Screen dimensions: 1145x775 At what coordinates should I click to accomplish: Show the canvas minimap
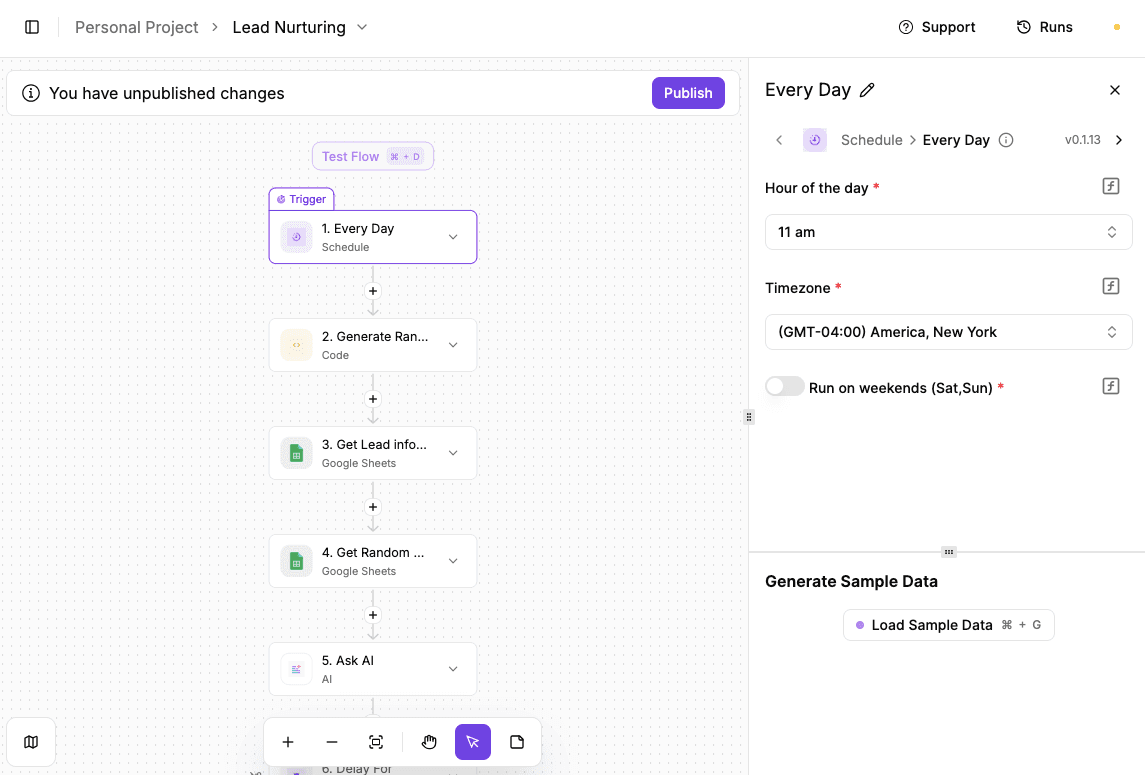(x=31, y=742)
